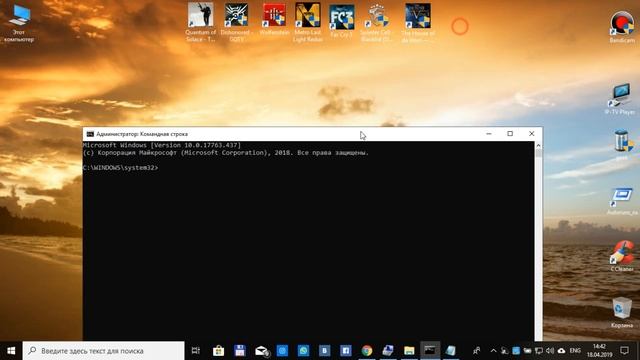Select the 'Этот компьютер' desktop icon
Screen dimensions: 640x360
(19, 22)
